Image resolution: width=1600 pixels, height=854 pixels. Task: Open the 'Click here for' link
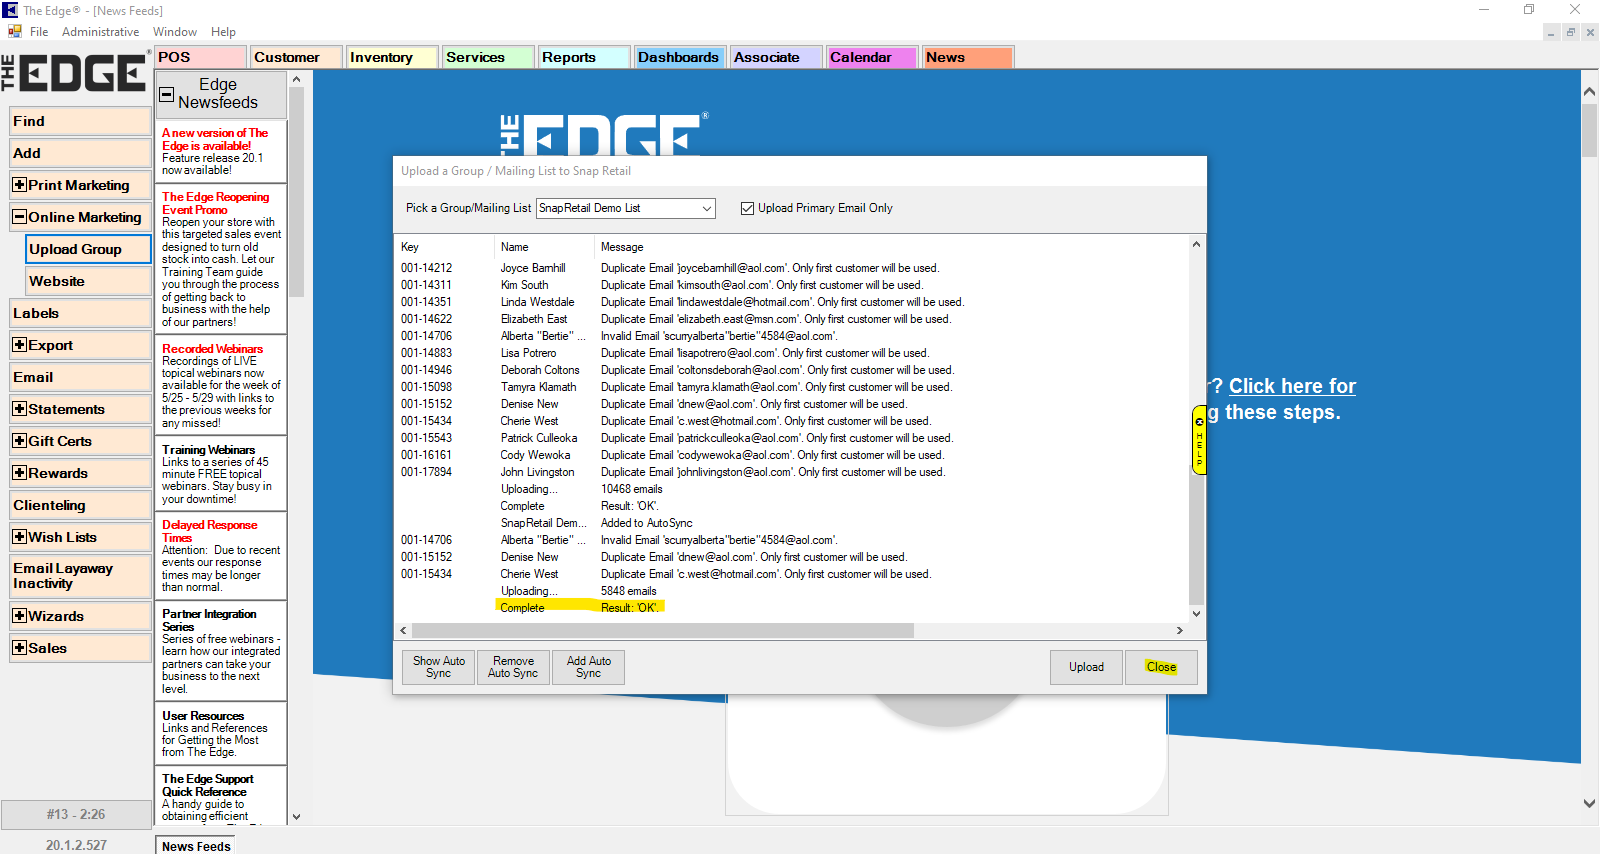coord(1292,386)
